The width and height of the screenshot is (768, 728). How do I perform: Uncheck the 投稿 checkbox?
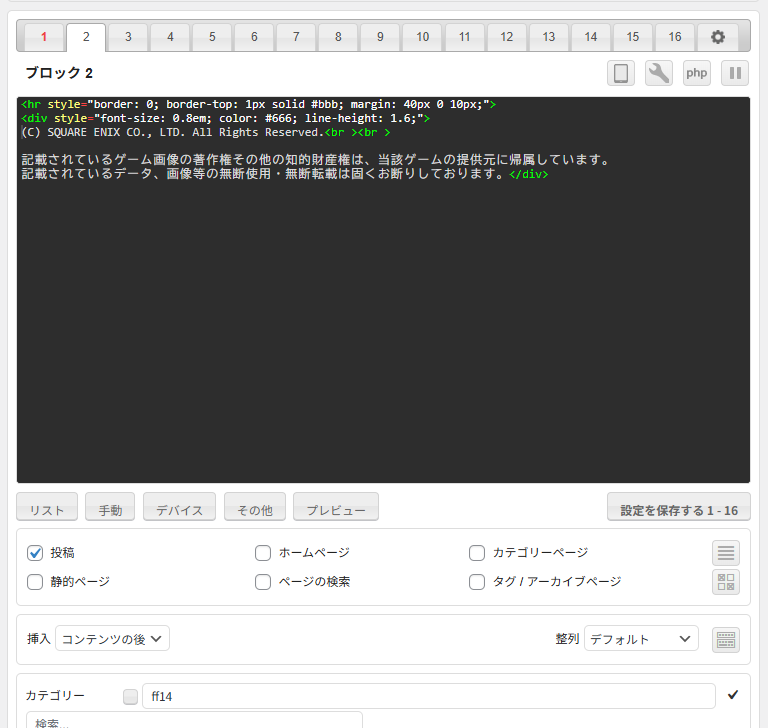pos(35,553)
